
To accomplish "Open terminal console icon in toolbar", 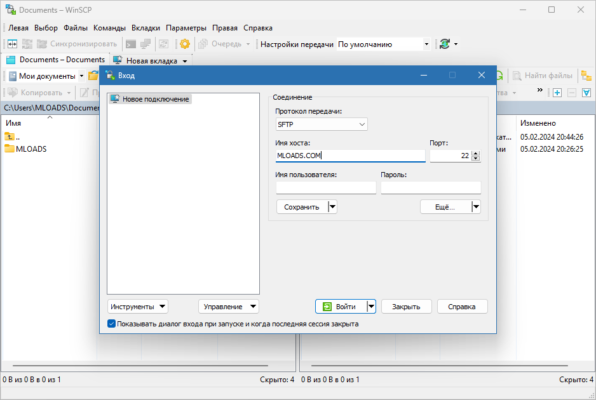I will [x=131, y=44].
